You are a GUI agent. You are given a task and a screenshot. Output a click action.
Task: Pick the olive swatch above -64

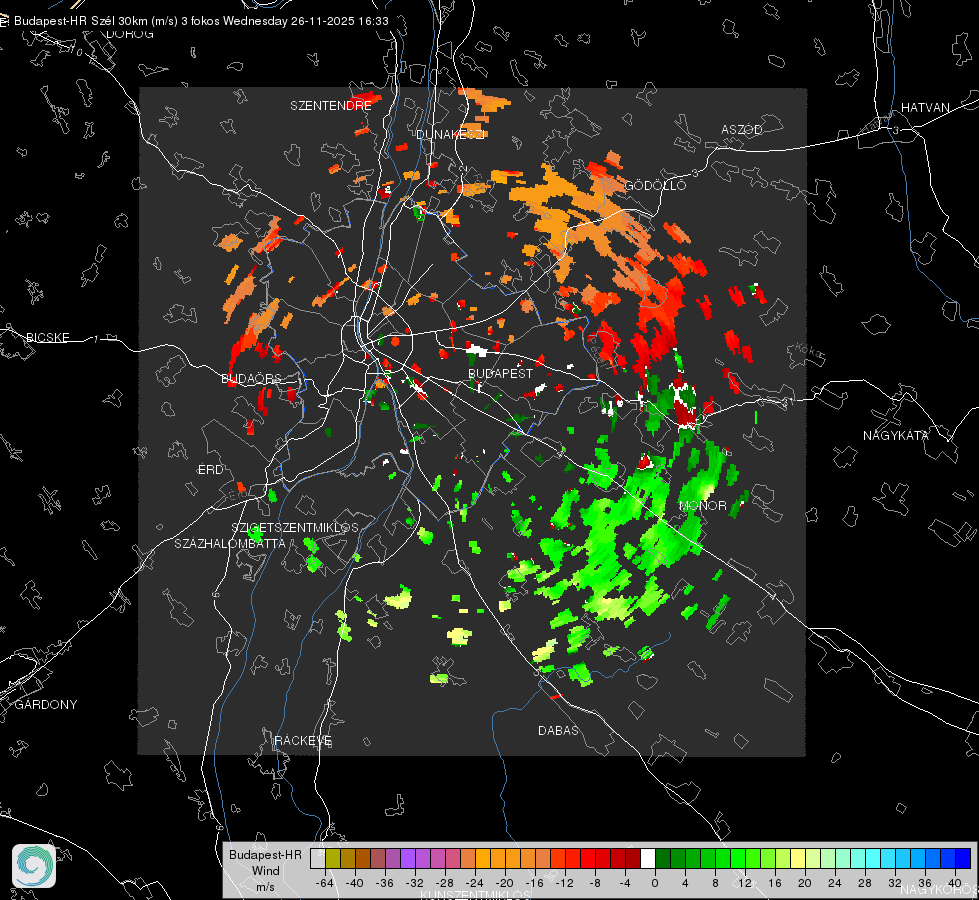333,858
